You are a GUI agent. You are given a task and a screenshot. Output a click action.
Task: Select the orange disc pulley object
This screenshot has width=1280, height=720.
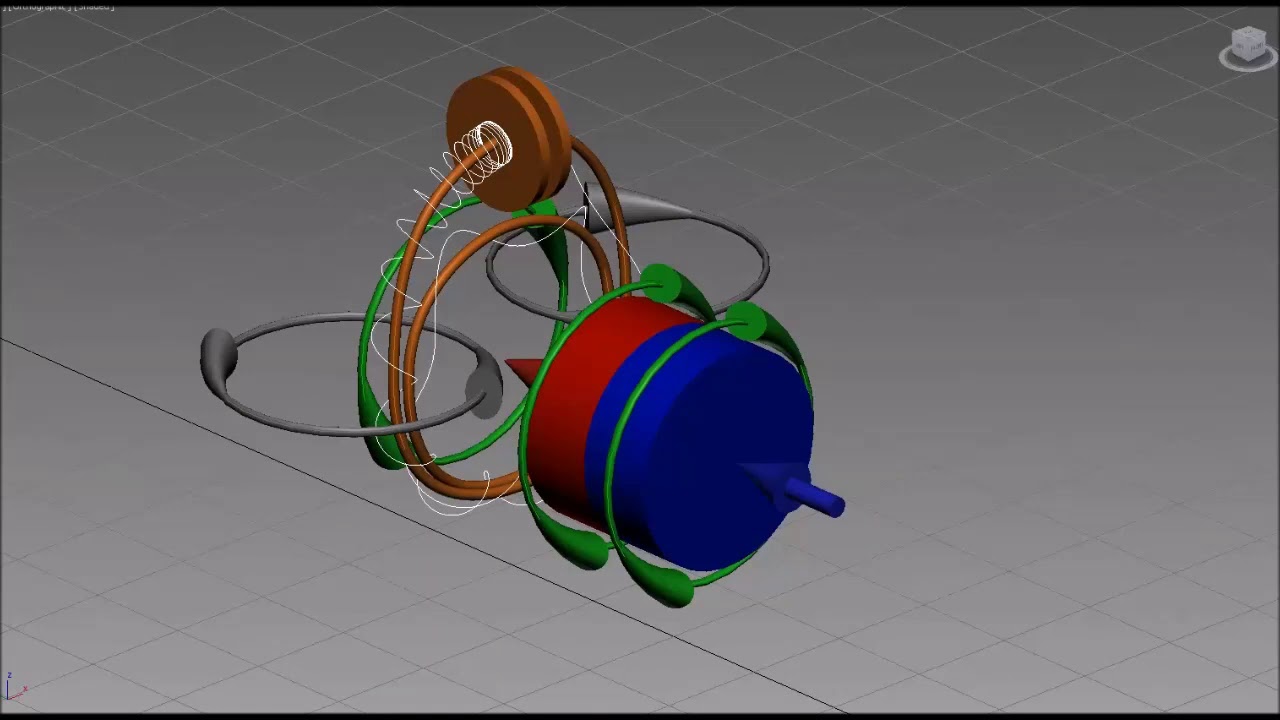509,138
